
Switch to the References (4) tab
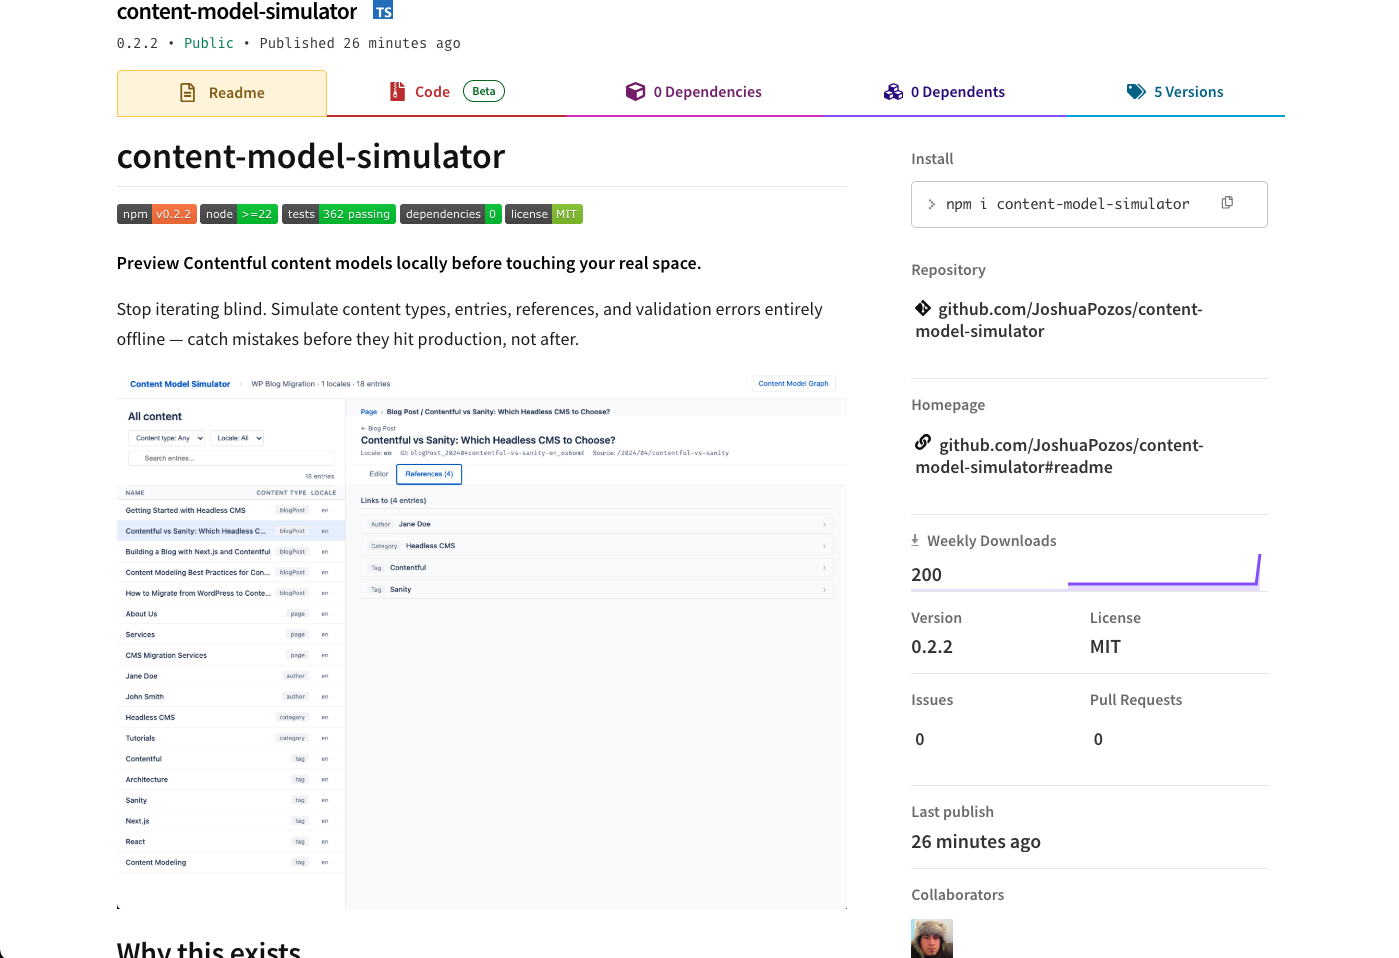[428, 474]
